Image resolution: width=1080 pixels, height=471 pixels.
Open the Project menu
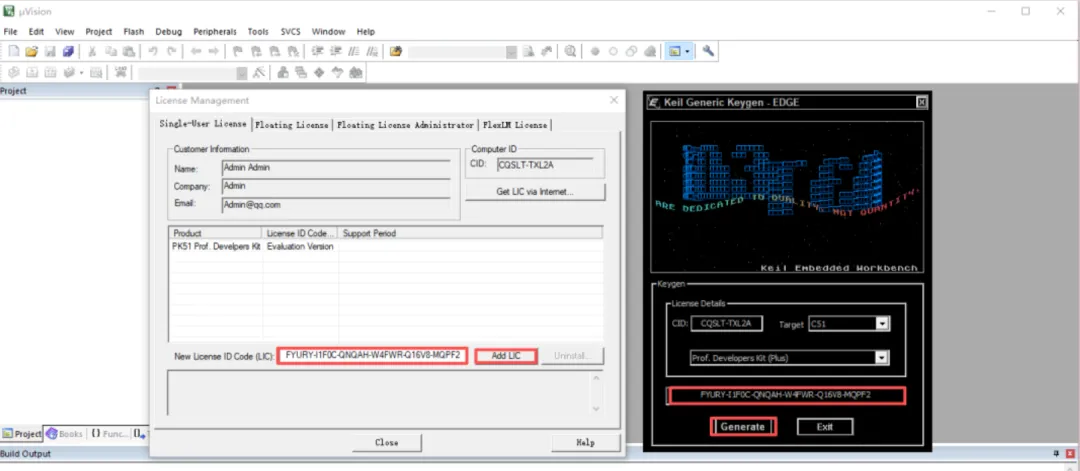[98, 32]
